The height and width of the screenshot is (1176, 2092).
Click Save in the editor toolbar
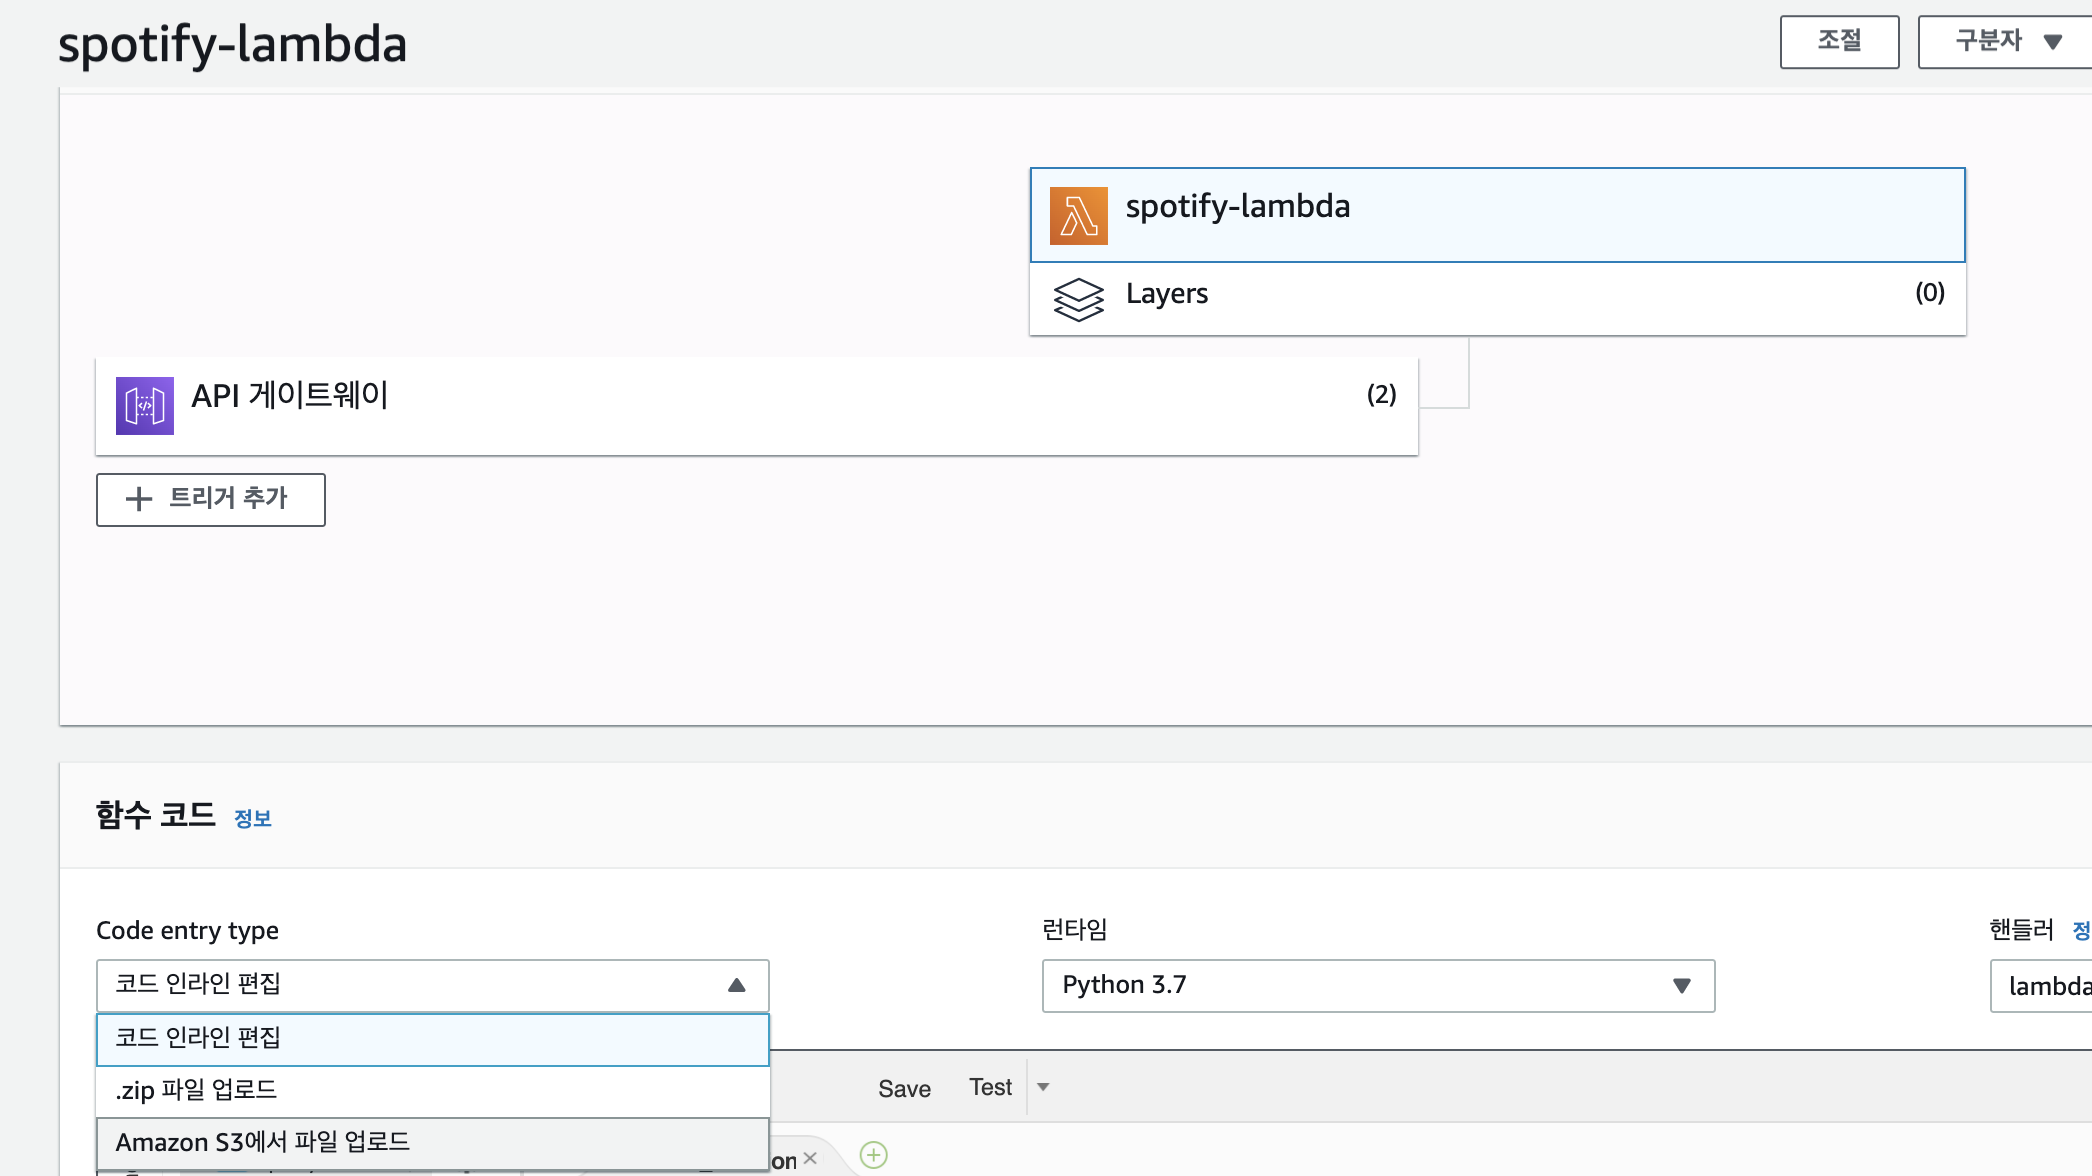pos(904,1089)
